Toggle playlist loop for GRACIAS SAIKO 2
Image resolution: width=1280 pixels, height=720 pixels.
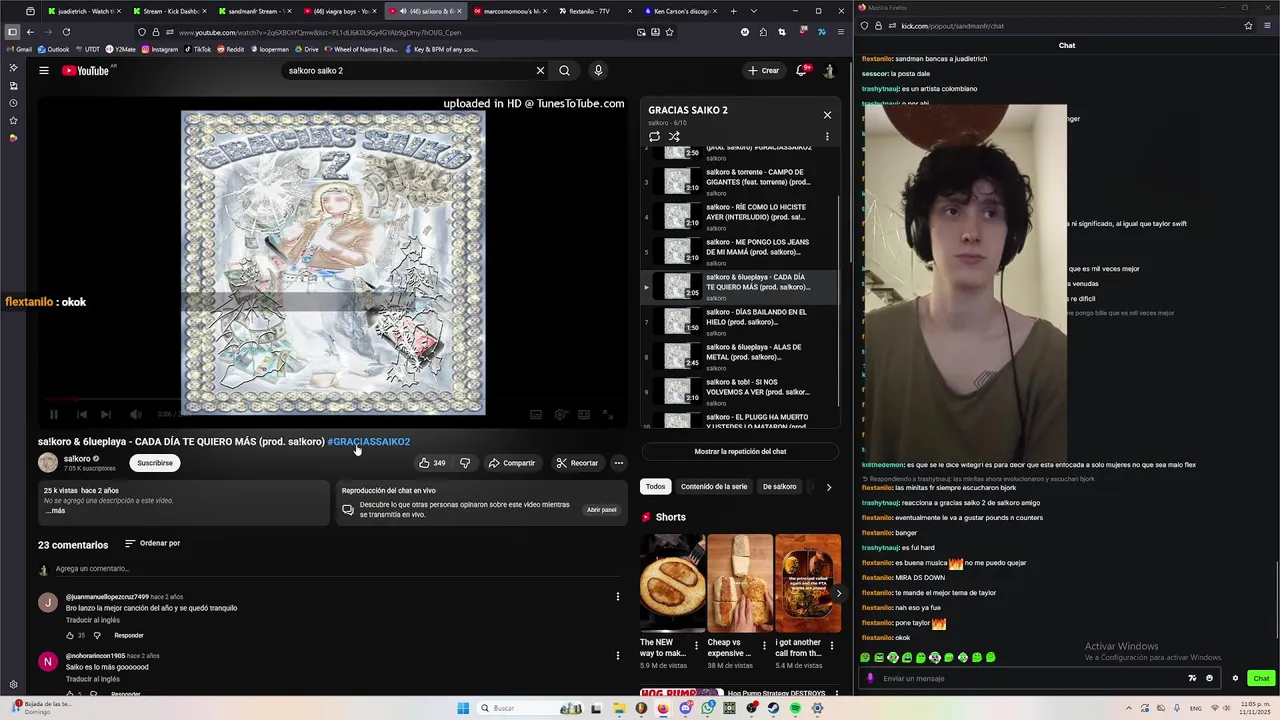654,137
